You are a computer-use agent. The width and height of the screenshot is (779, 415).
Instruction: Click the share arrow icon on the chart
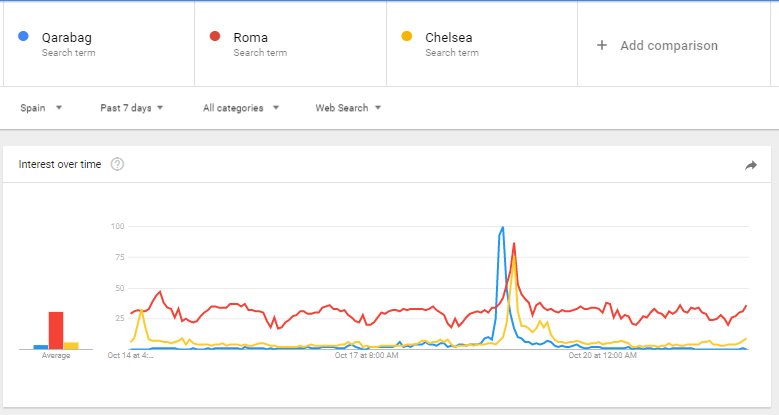pyautogui.click(x=751, y=165)
